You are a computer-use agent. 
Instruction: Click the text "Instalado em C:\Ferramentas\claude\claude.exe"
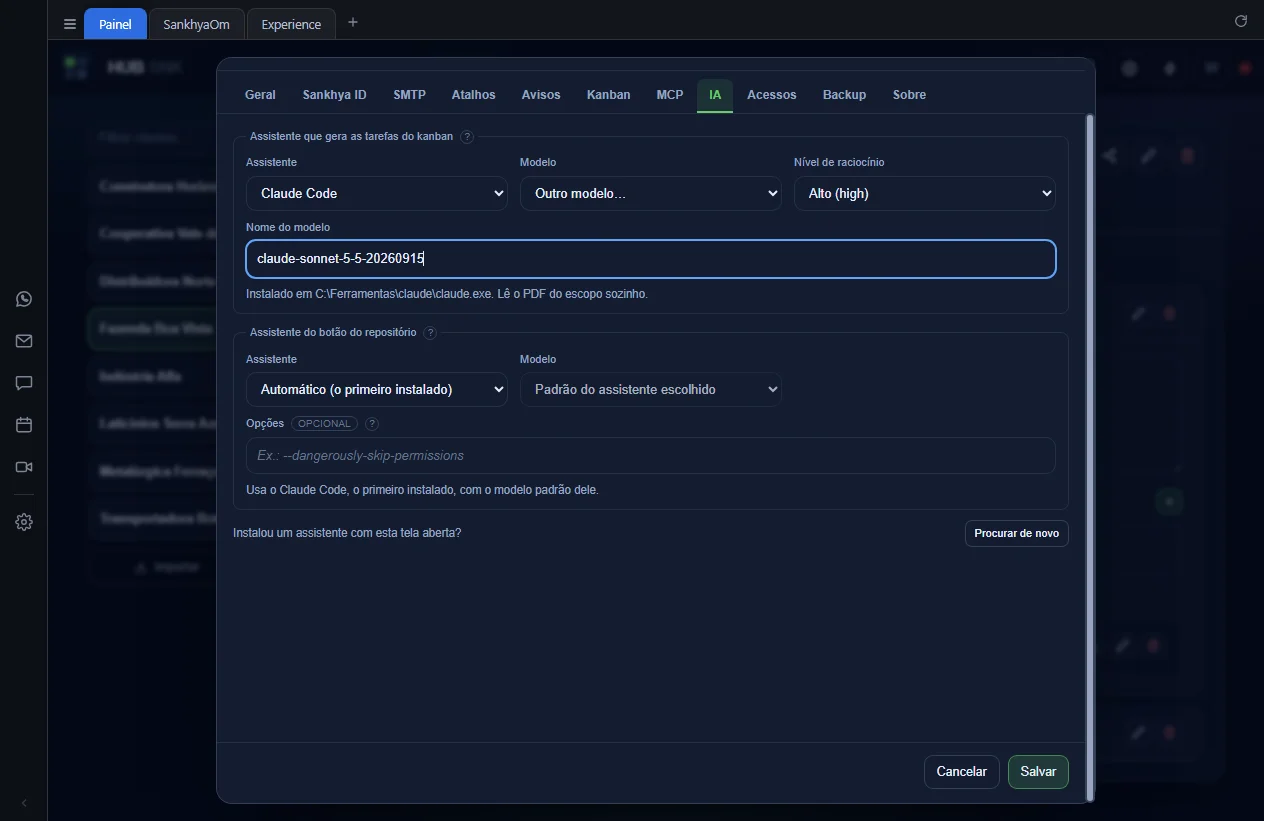tap(368, 294)
